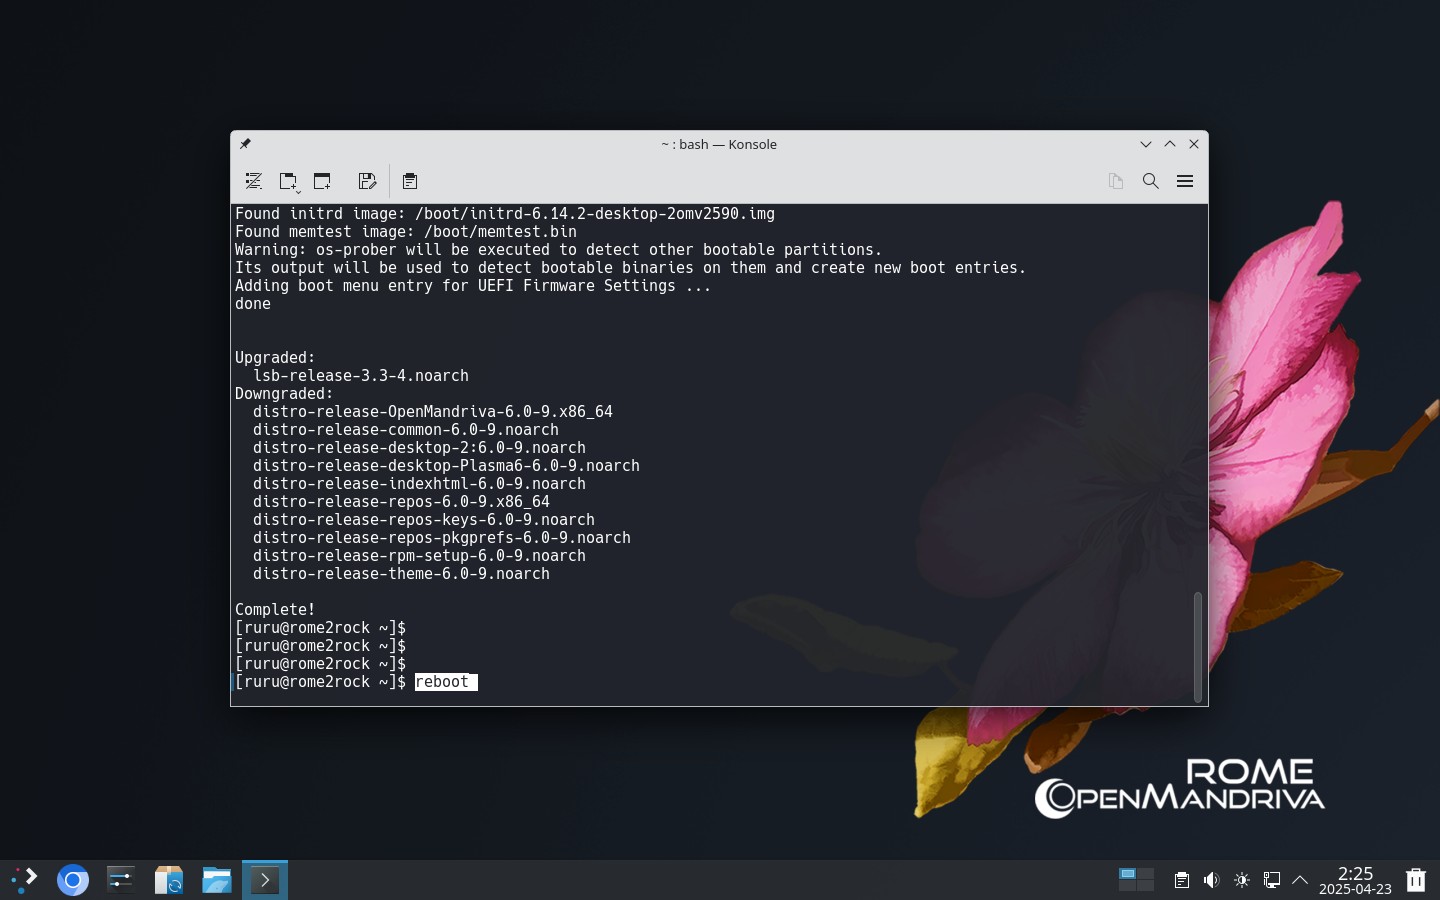Click distro-release-repos-pkgprefs-6.0-9.noarch line

tap(442, 538)
